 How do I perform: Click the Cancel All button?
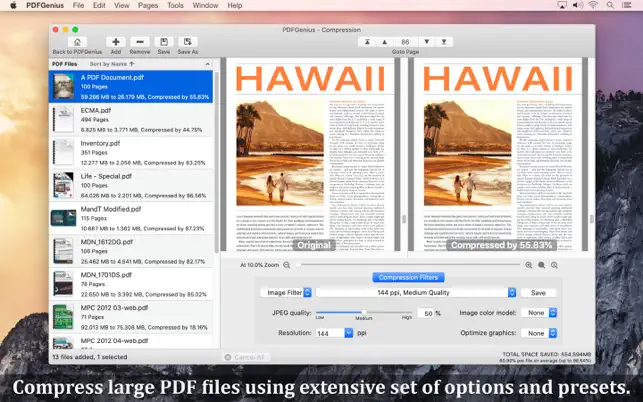tap(244, 357)
